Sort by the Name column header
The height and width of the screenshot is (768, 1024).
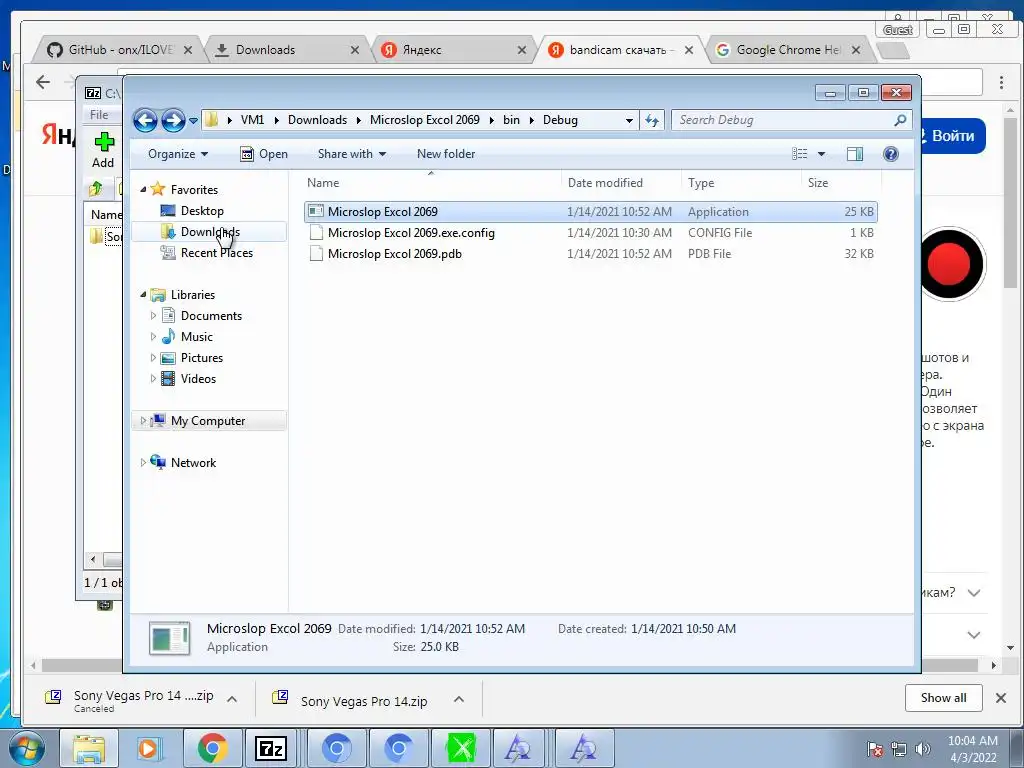pos(431,183)
